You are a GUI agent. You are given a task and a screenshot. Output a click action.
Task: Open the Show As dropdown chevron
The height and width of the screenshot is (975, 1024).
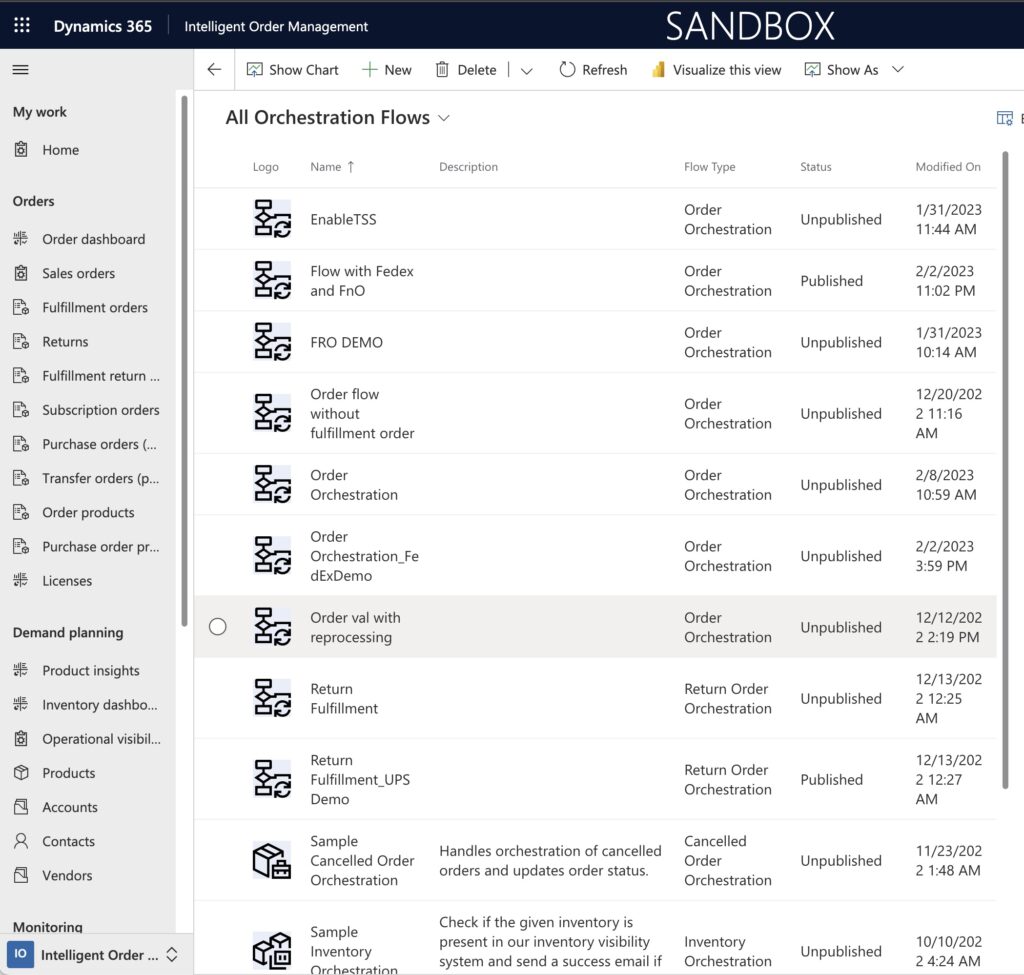coord(897,70)
